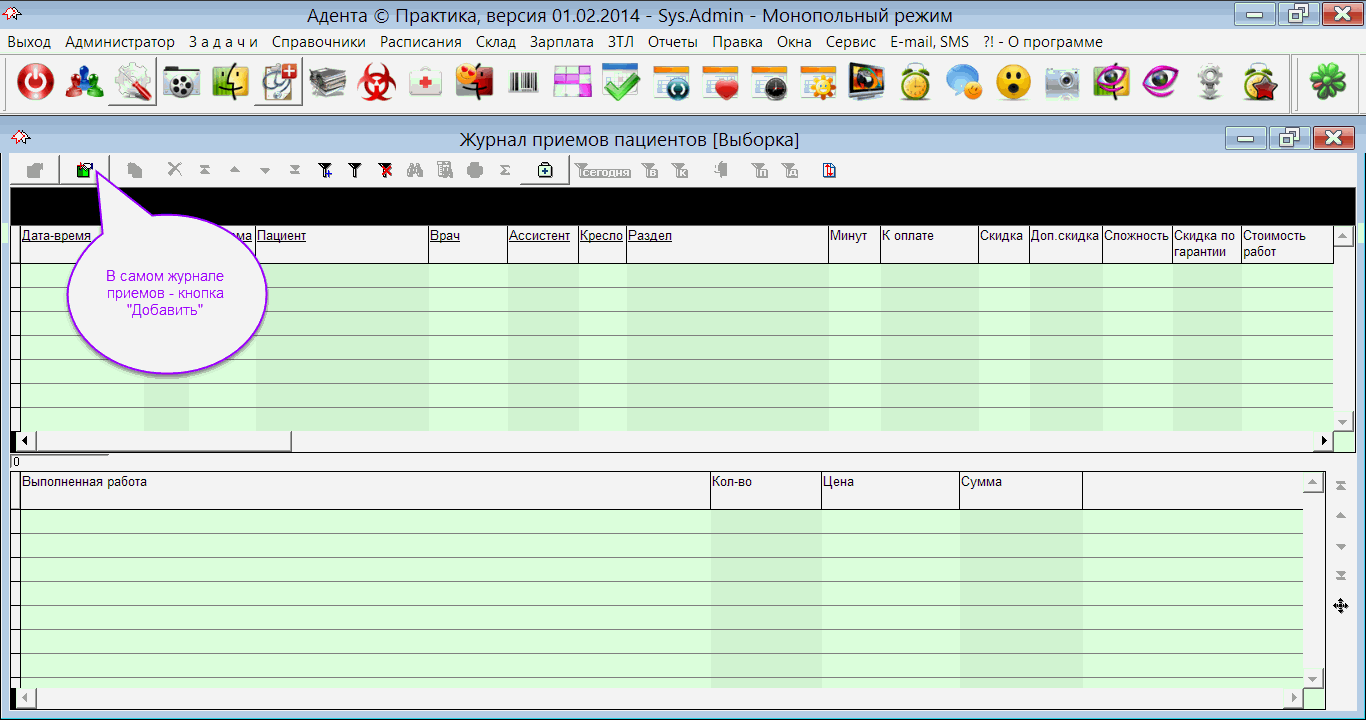Click the binoculars search icon
This screenshot has width=1366, height=720.
click(415, 171)
